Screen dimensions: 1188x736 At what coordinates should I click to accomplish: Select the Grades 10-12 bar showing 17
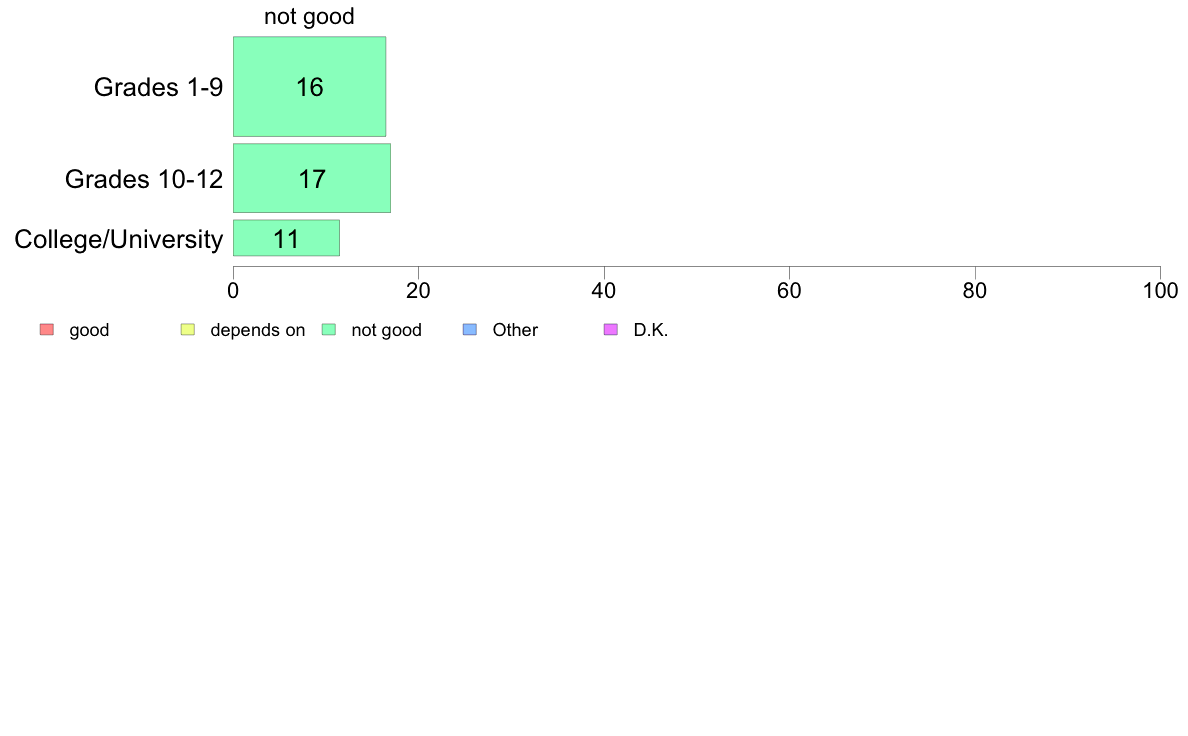311,178
